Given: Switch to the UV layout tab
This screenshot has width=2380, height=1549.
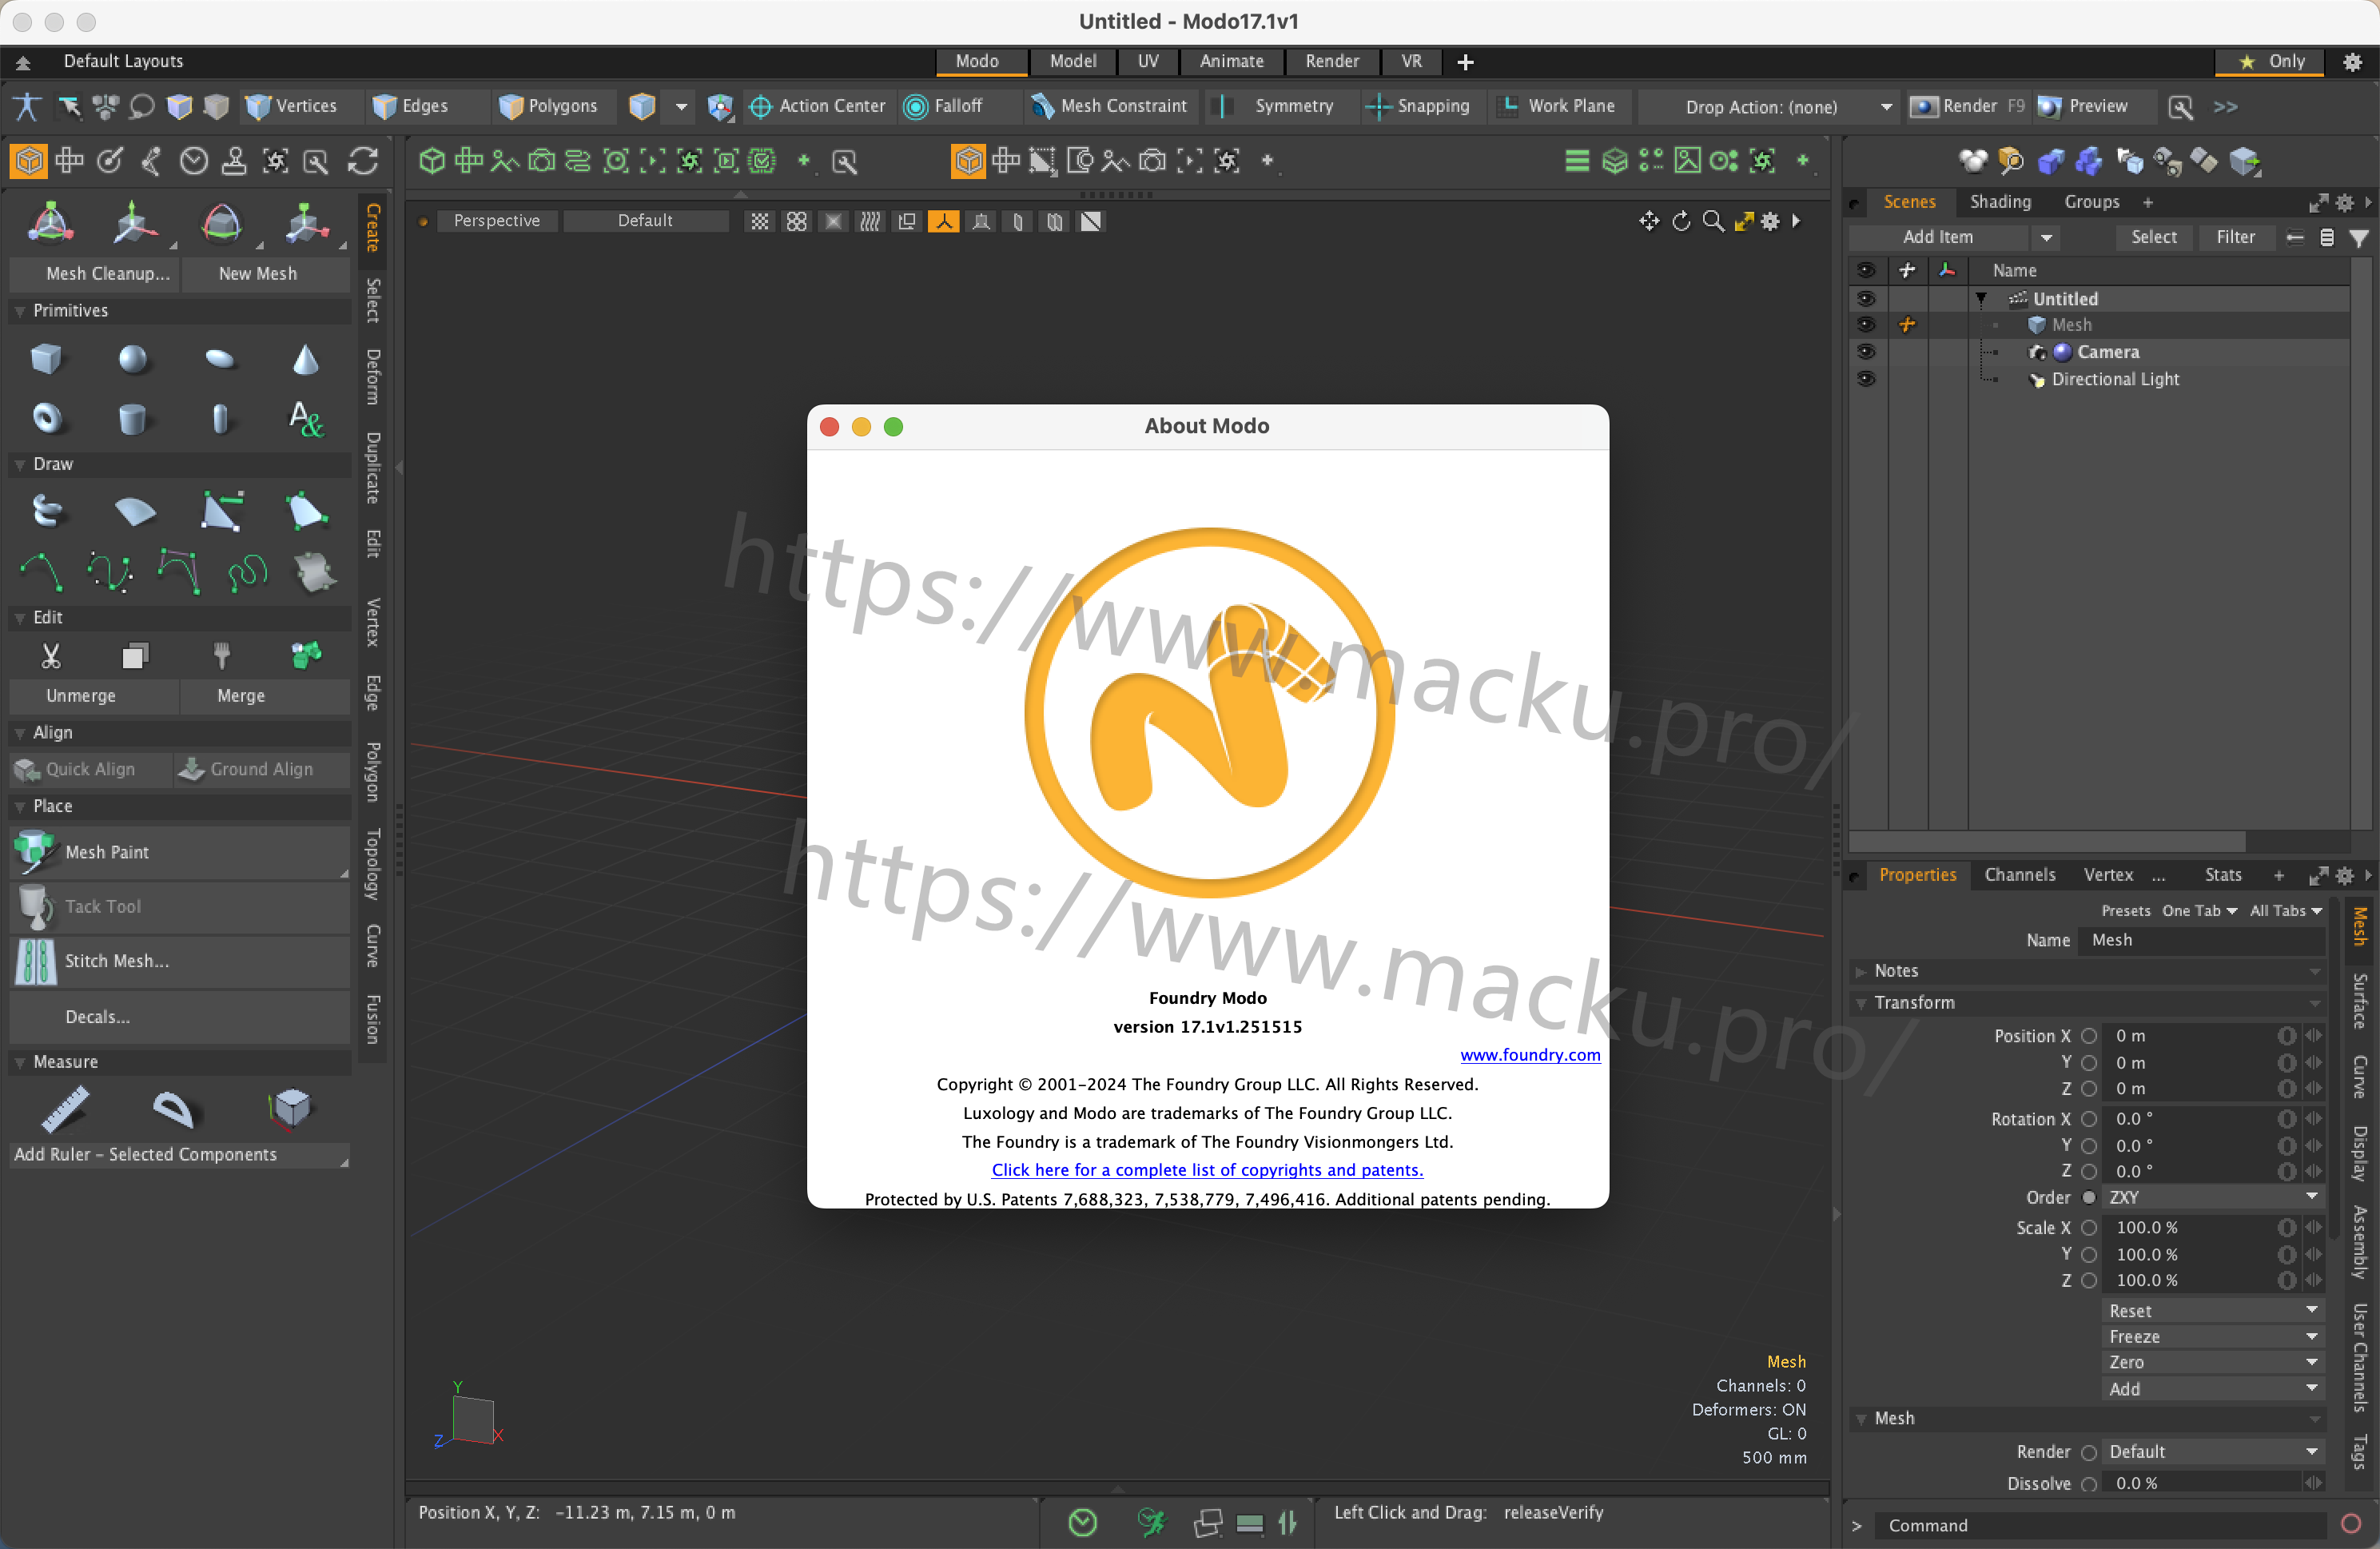Looking at the screenshot, I should (x=1147, y=61).
